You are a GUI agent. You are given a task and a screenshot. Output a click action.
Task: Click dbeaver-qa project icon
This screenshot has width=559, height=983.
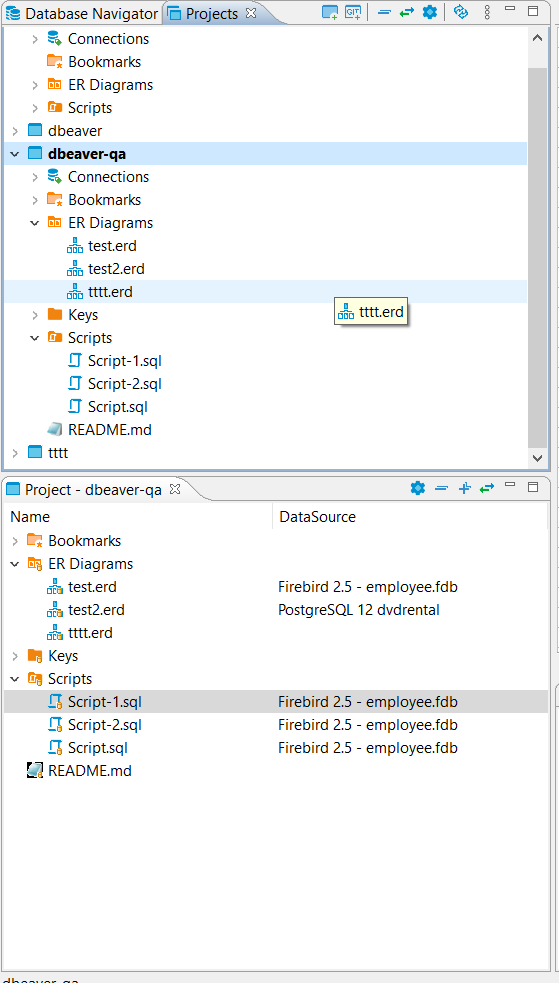pos(35,154)
